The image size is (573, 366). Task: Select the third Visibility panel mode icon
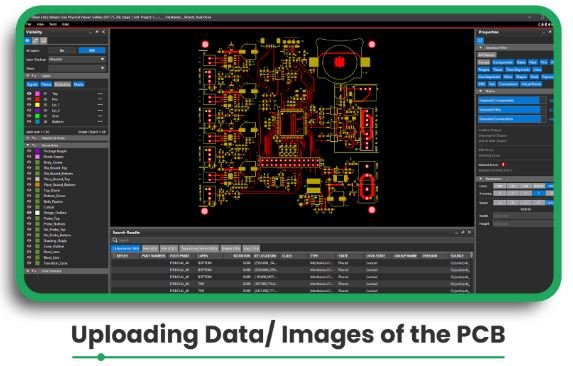point(43,41)
